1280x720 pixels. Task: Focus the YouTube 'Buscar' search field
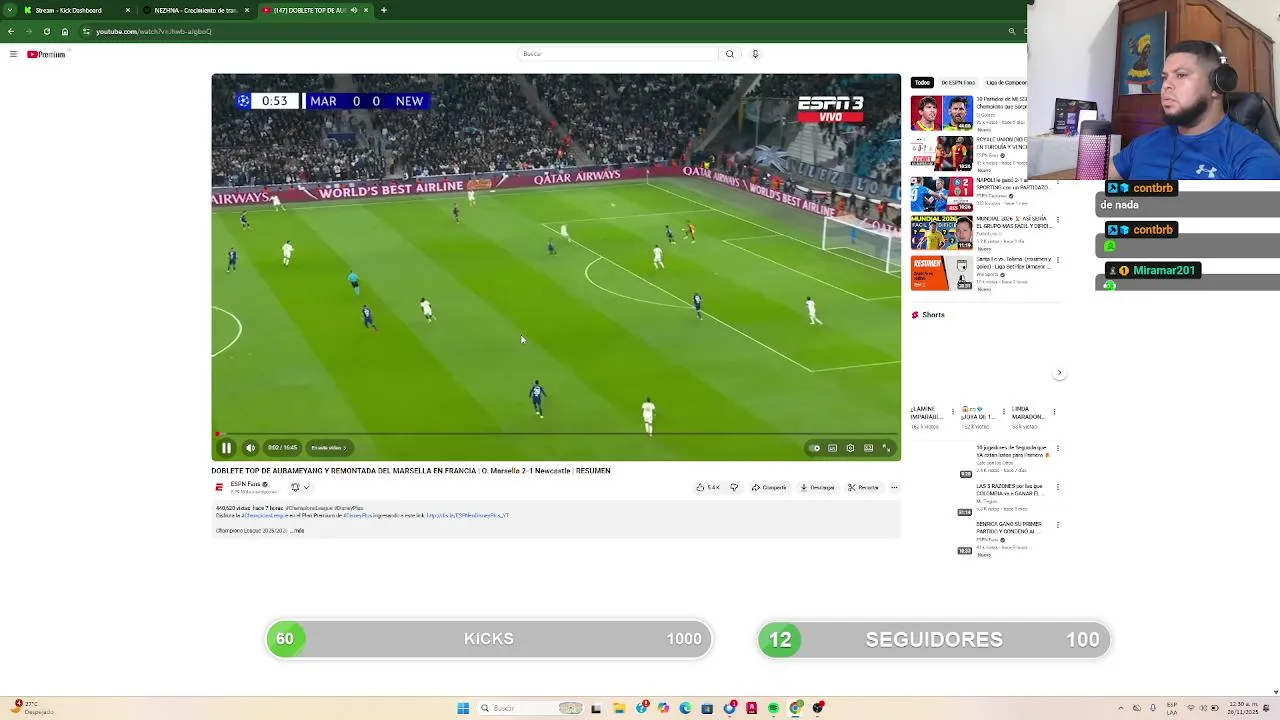[618, 54]
